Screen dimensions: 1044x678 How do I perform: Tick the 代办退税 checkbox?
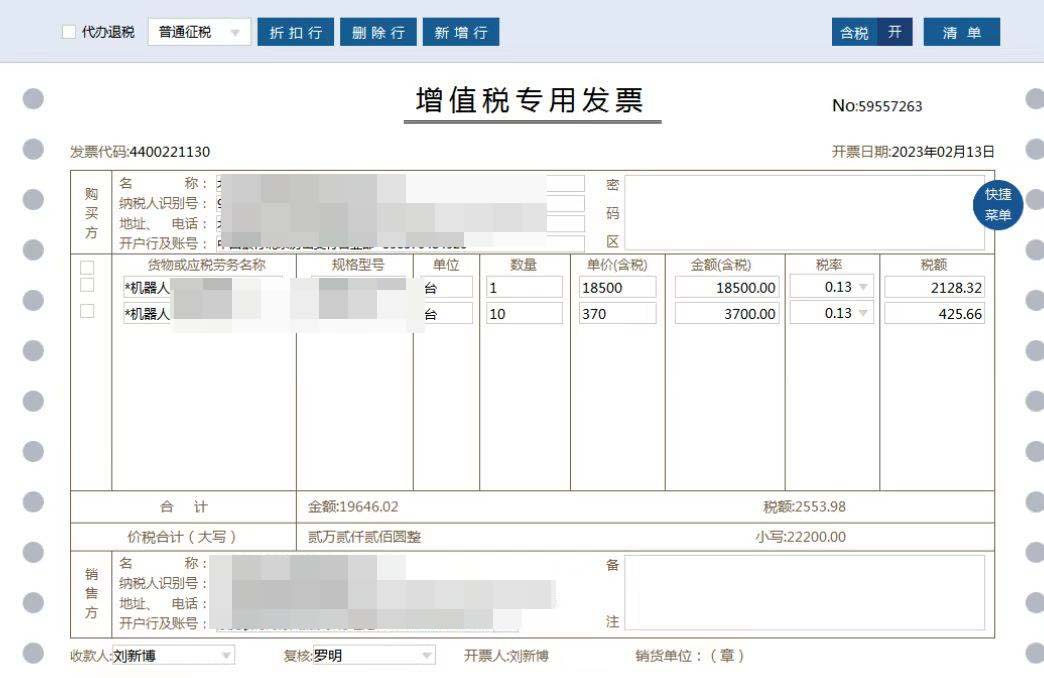(x=69, y=32)
